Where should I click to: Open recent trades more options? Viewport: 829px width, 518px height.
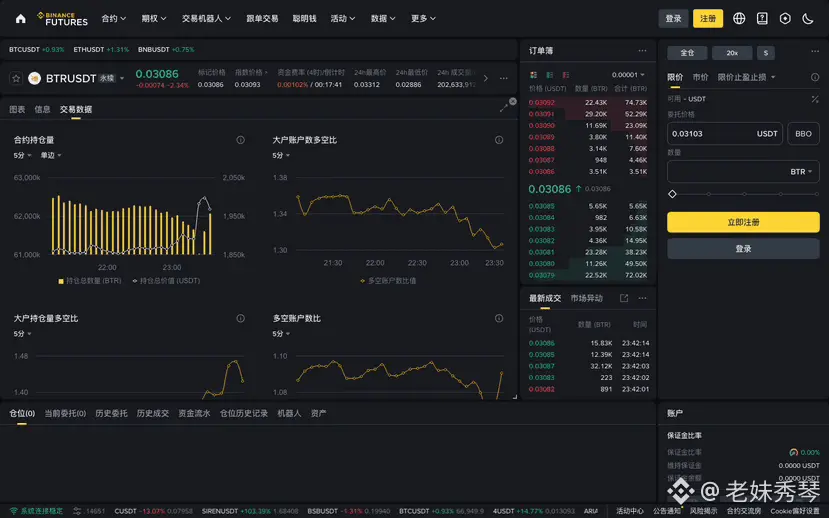click(x=642, y=298)
